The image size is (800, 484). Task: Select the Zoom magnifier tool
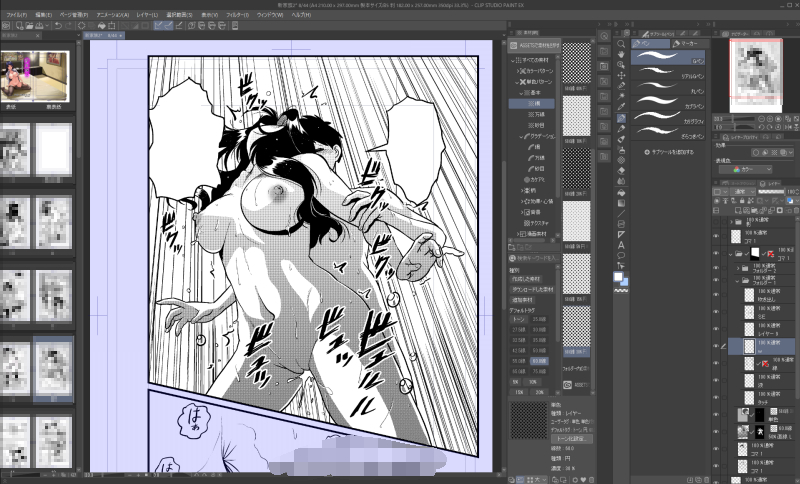(621, 44)
